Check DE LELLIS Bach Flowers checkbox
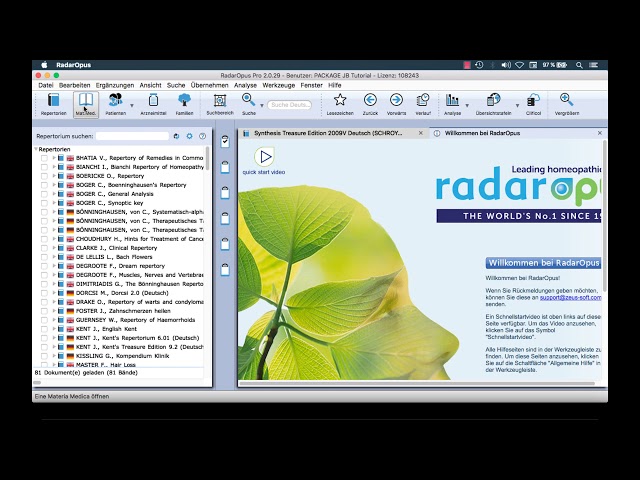640x480 pixels. (44, 257)
